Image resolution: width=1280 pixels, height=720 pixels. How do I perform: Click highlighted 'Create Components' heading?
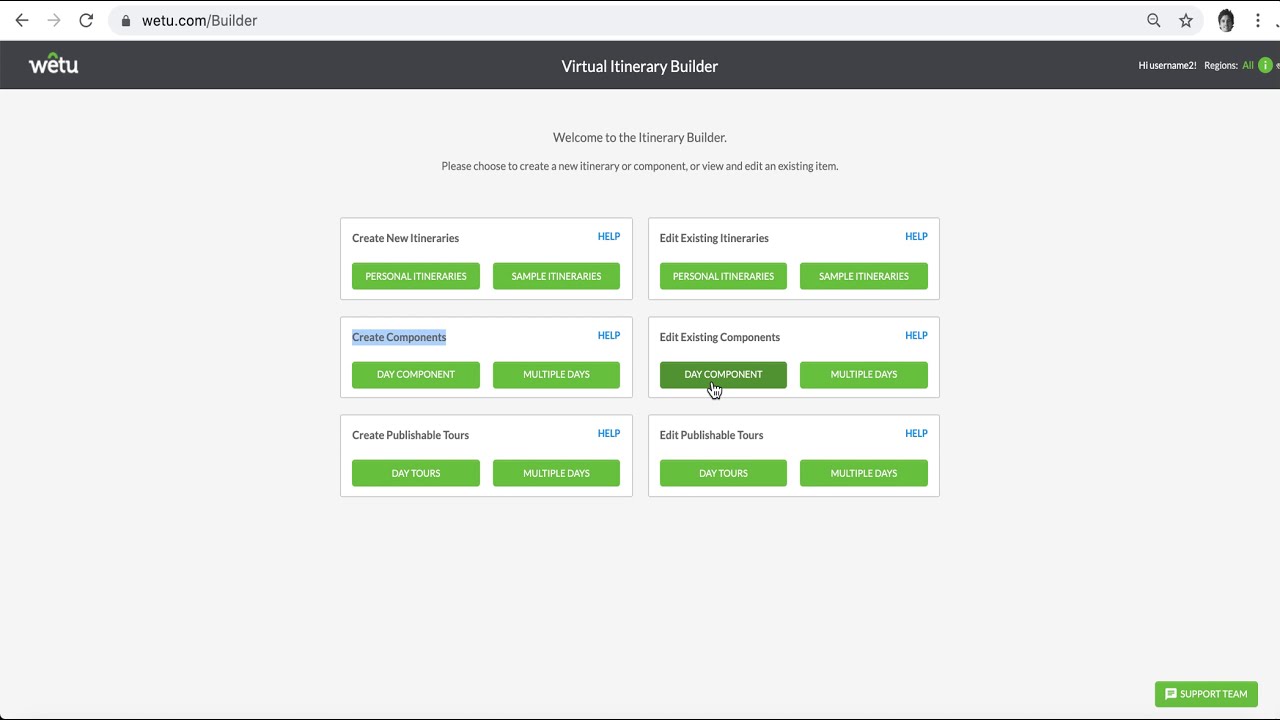(399, 337)
